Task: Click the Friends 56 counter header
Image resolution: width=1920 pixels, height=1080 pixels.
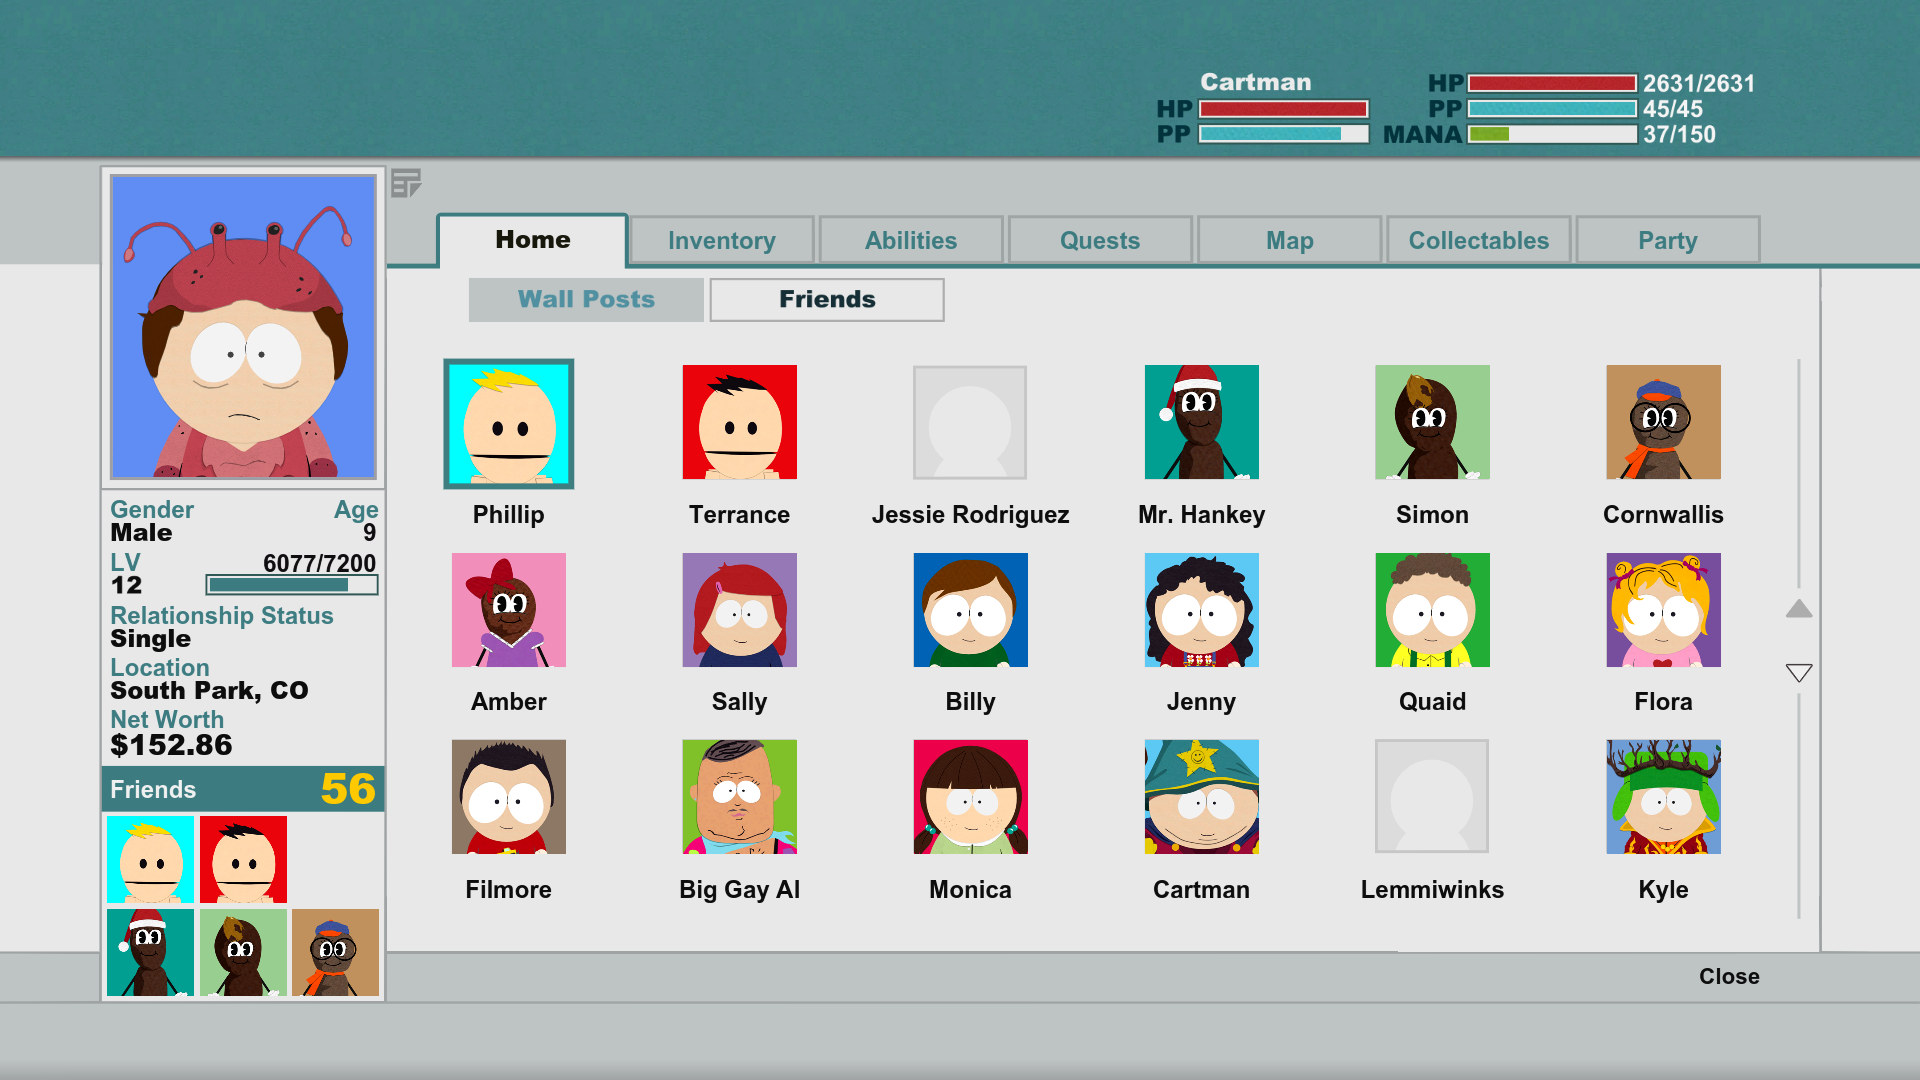Action: pyautogui.click(x=243, y=789)
